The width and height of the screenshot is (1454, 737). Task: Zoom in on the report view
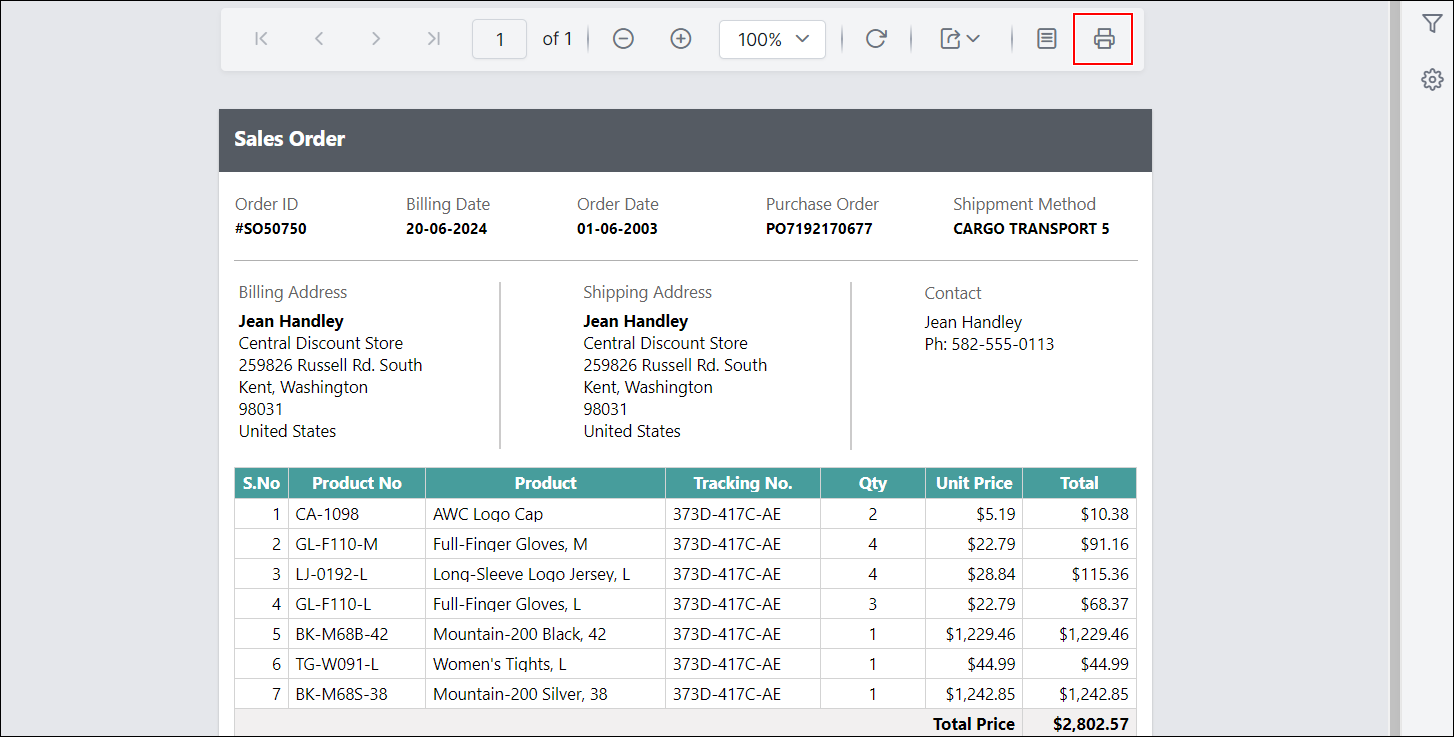(x=681, y=38)
